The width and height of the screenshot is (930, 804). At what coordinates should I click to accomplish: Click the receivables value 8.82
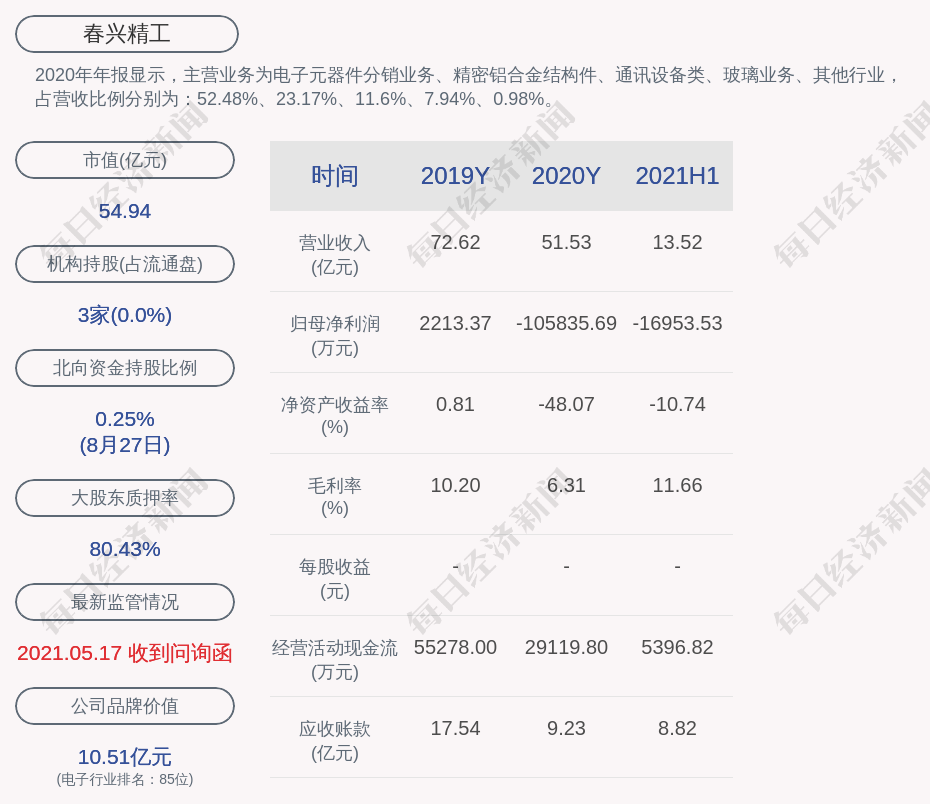(x=677, y=729)
